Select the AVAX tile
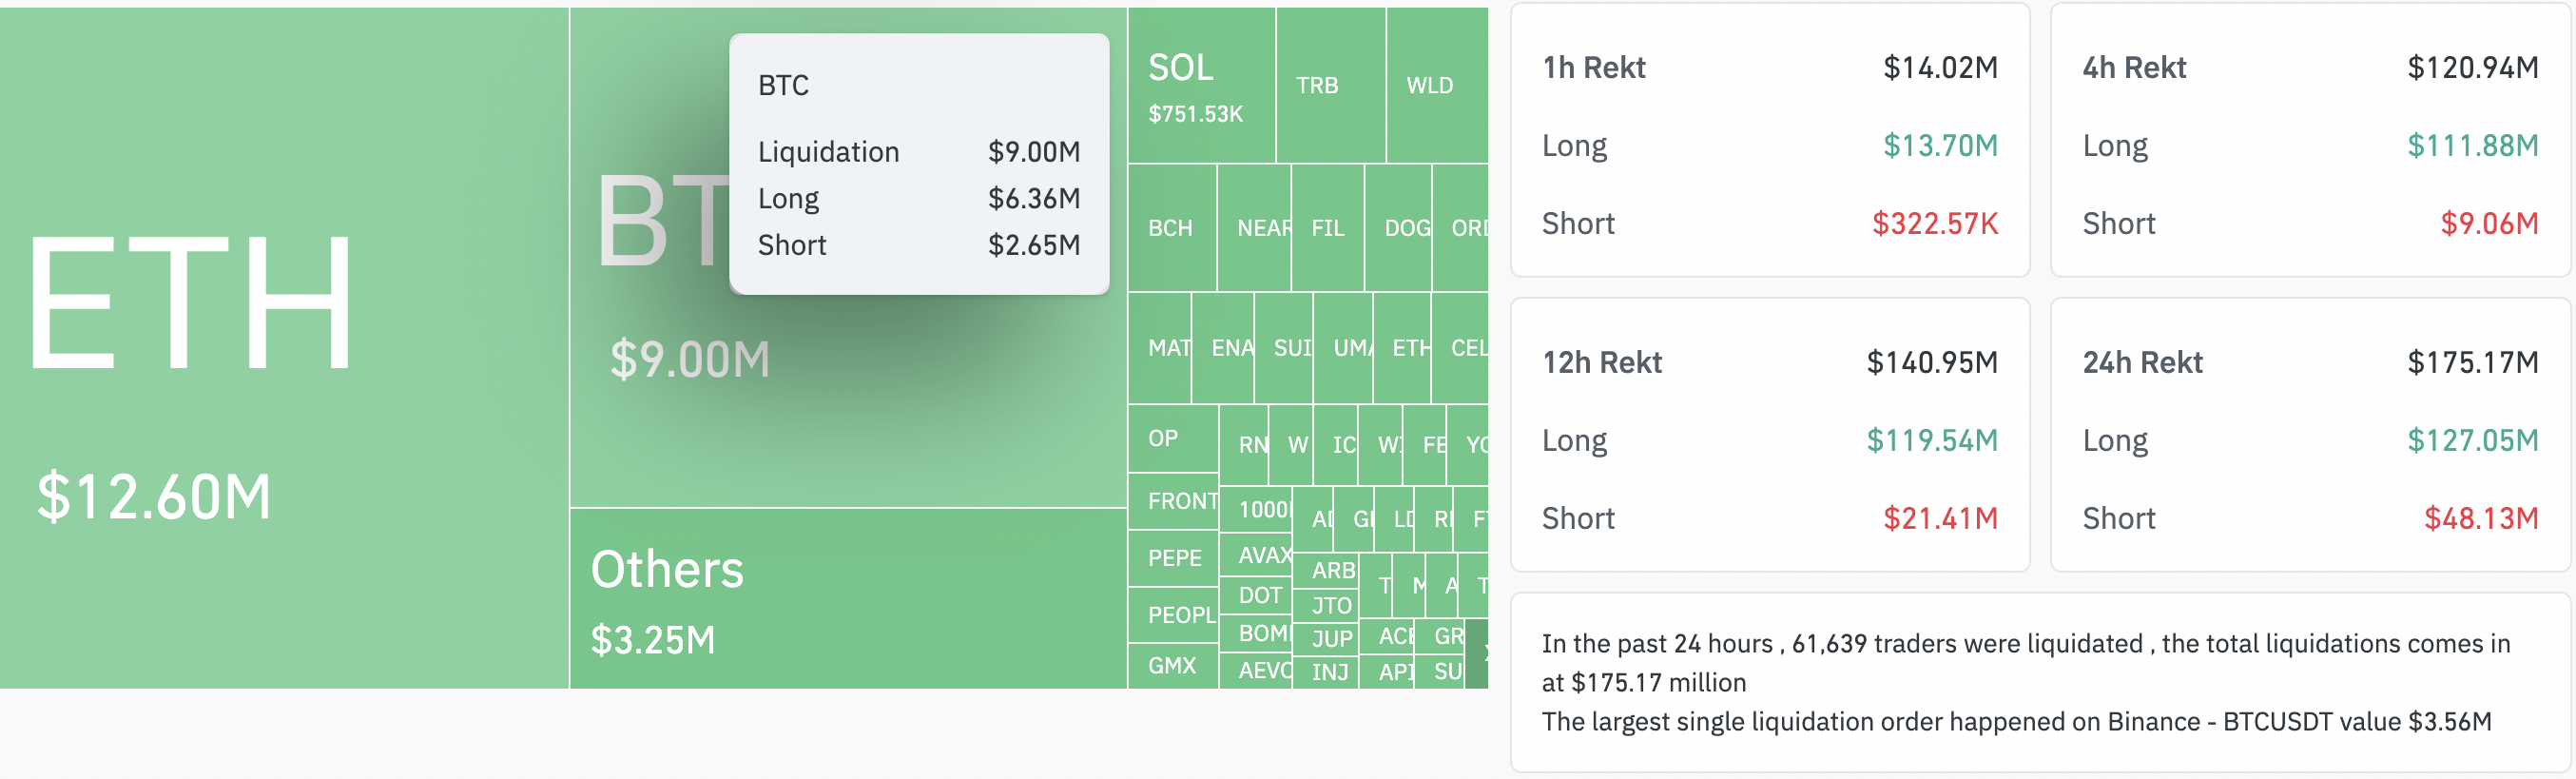The image size is (2576, 779). tap(1256, 555)
